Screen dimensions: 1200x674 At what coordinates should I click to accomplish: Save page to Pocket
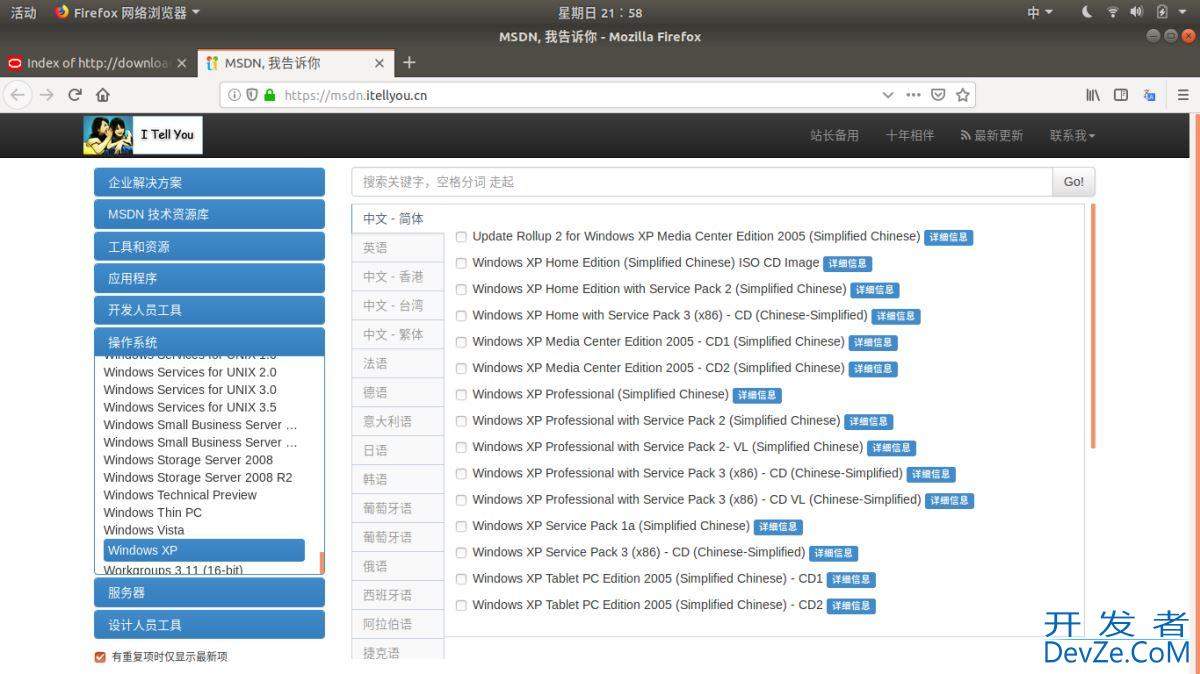tap(938, 95)
